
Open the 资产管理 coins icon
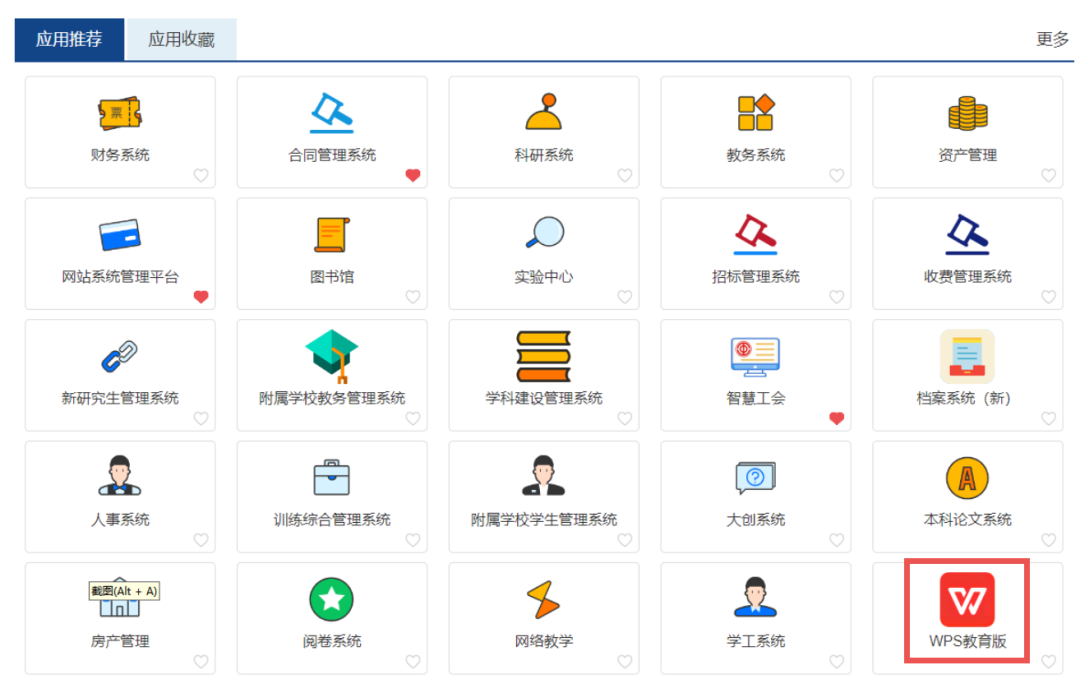pyautogui.click(x=968, y=114)
